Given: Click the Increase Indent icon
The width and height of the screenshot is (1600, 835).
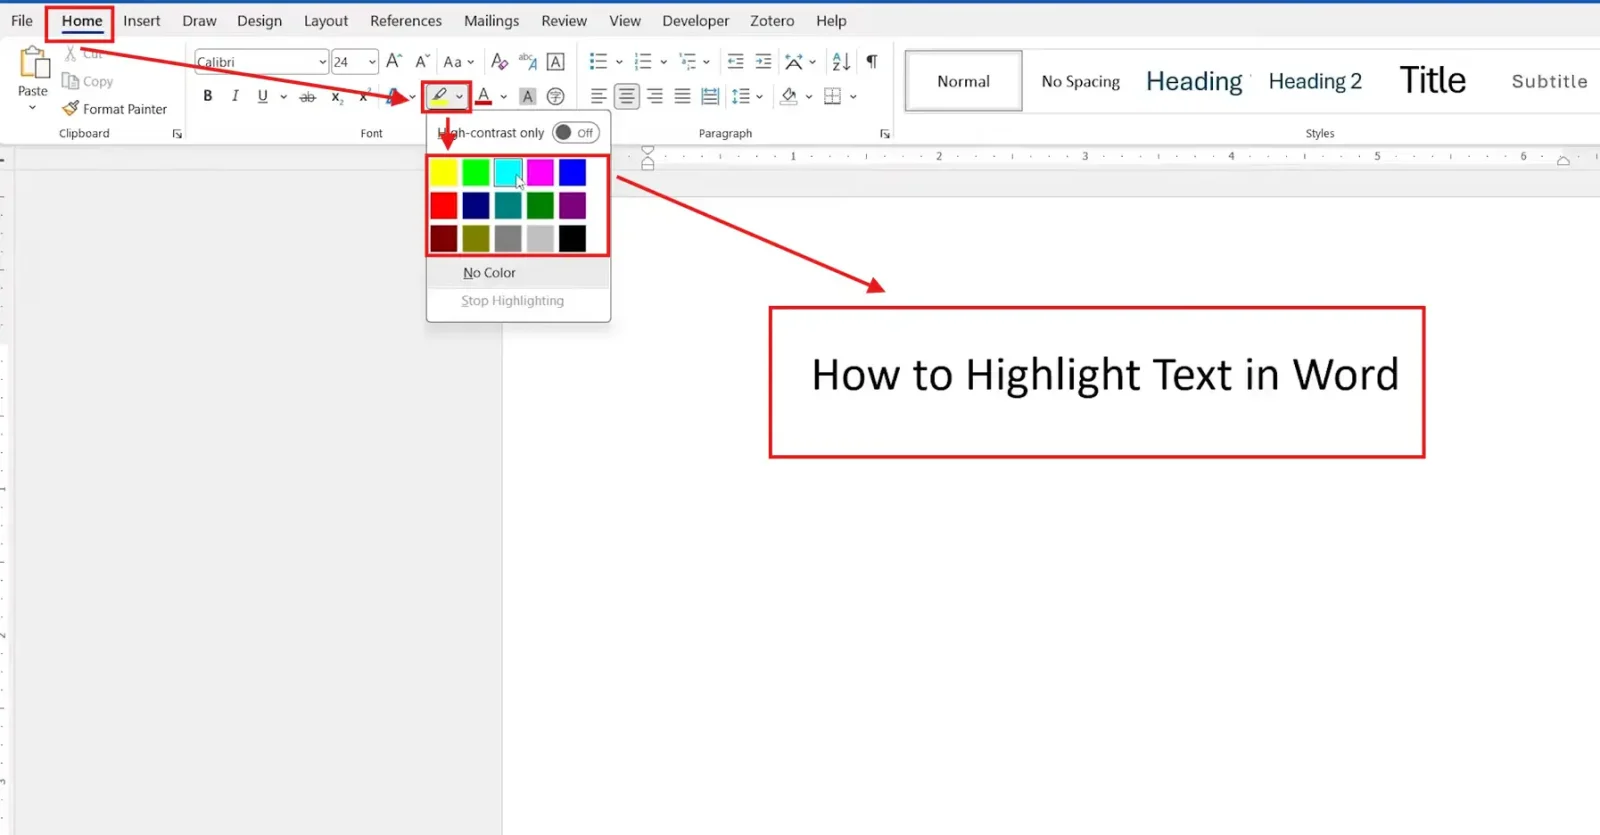Looking at the screenshot, I should (763, 61).
